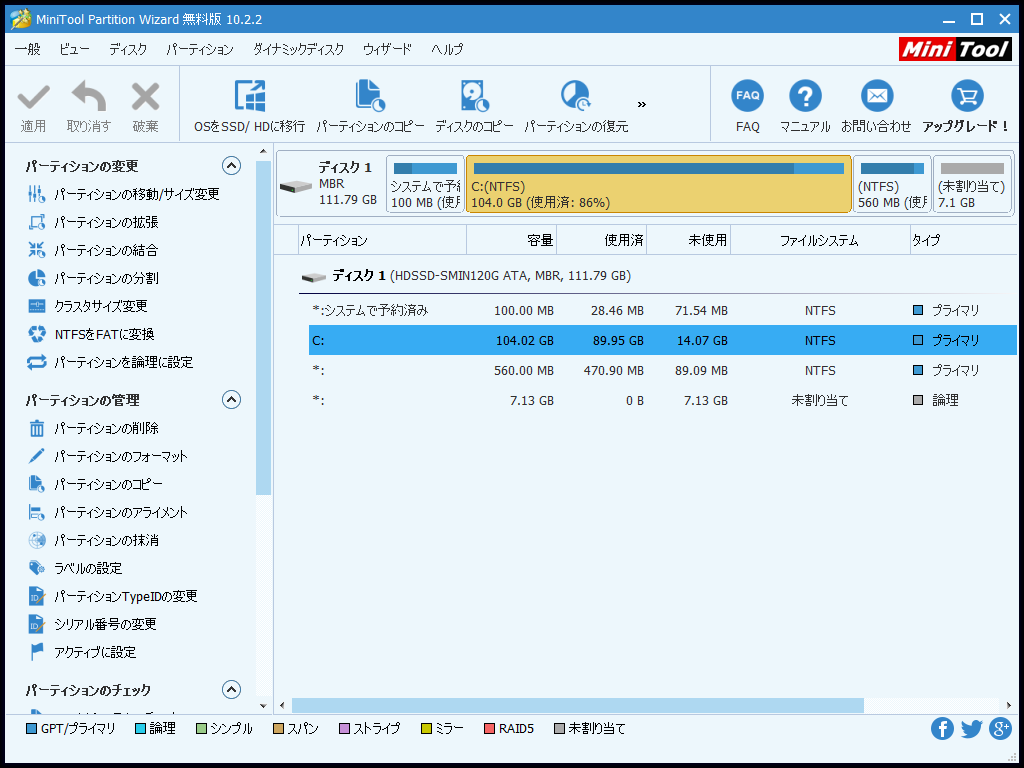This screenshot has width=1024, height=768.
Task: Click the お問い合わせ mail icon
Action: click(x=876, y=97)
